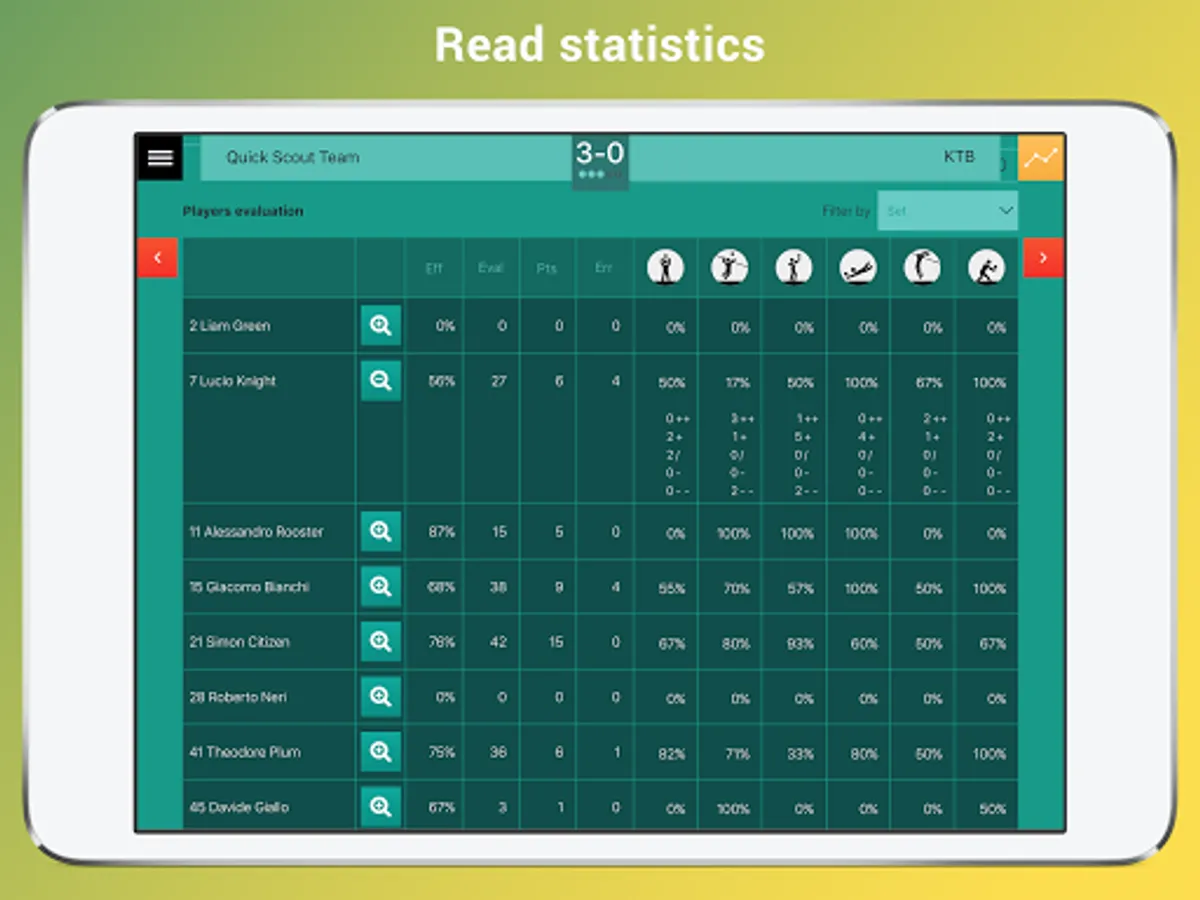Select player row 7 Lucio Knight

coord(600,428)
